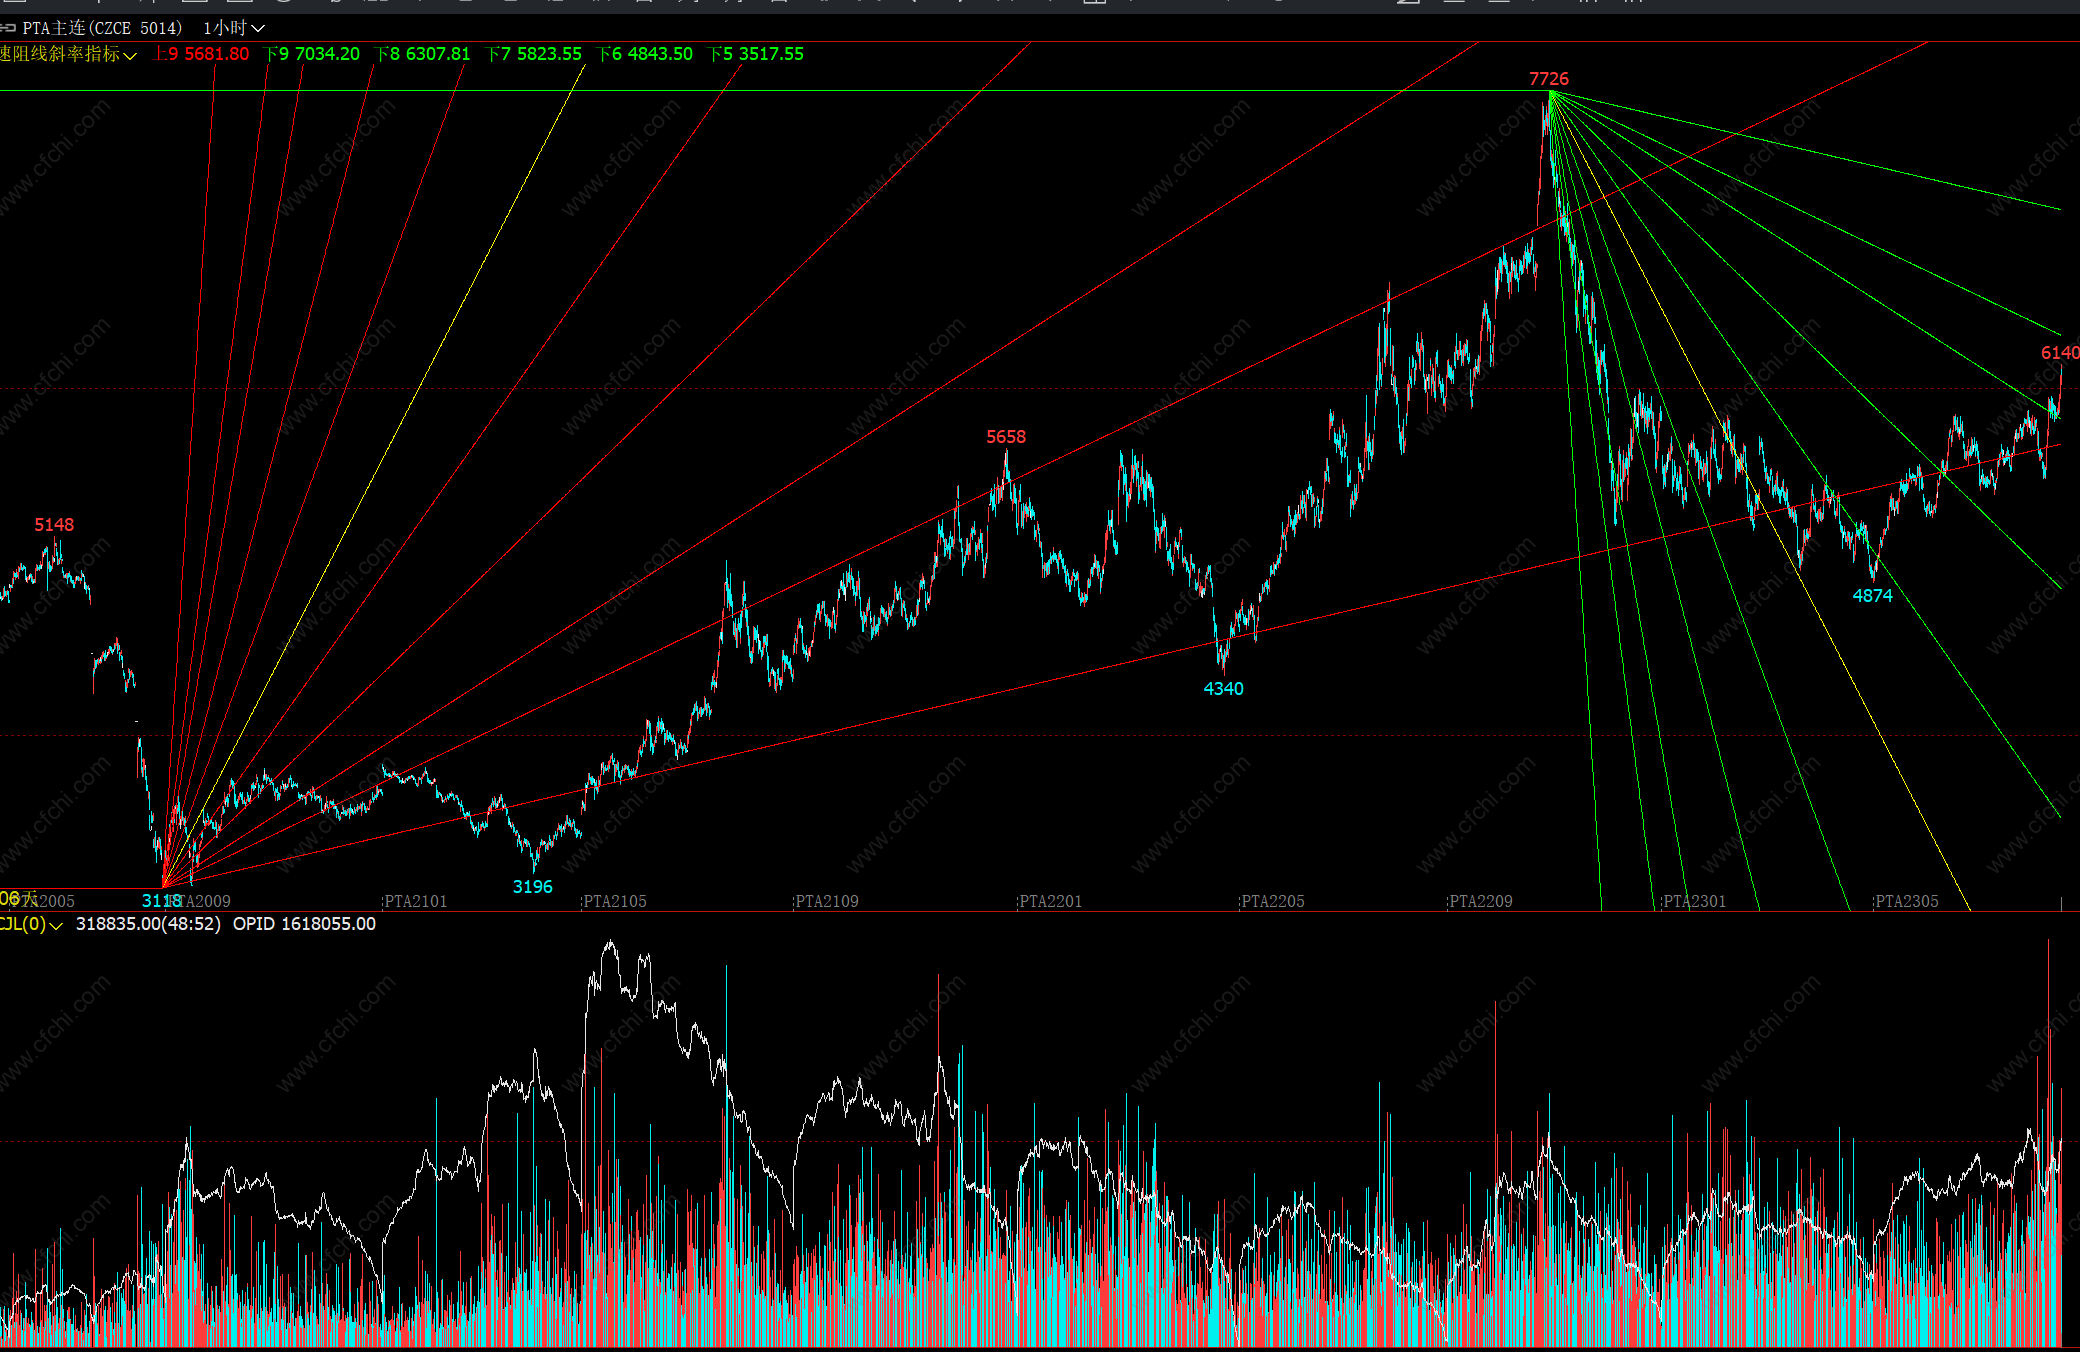Click the chain link icon beside PTA主连

(x=8, y=28)
